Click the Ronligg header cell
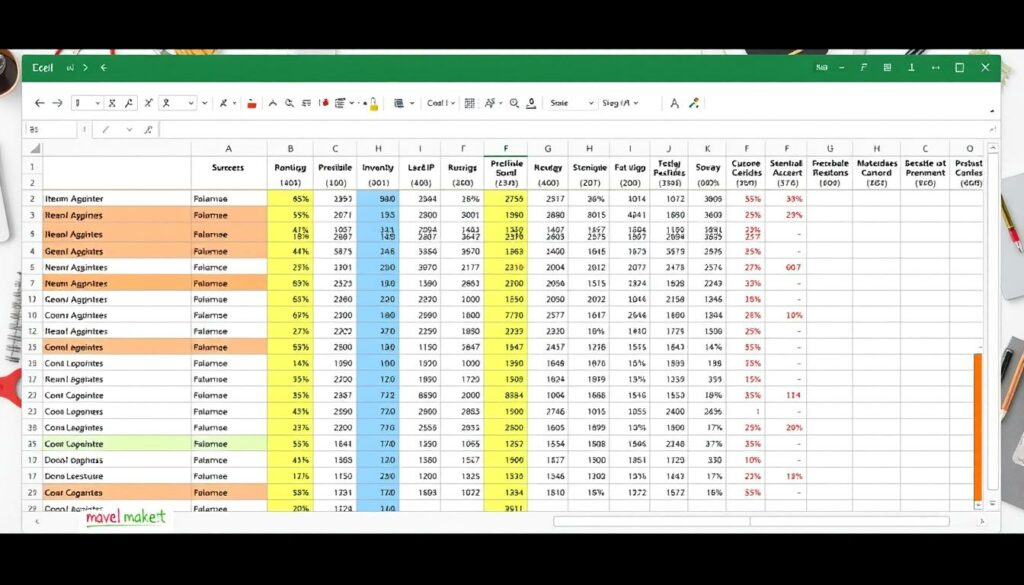The image size is (1024, 585). (x=290, y=168)
